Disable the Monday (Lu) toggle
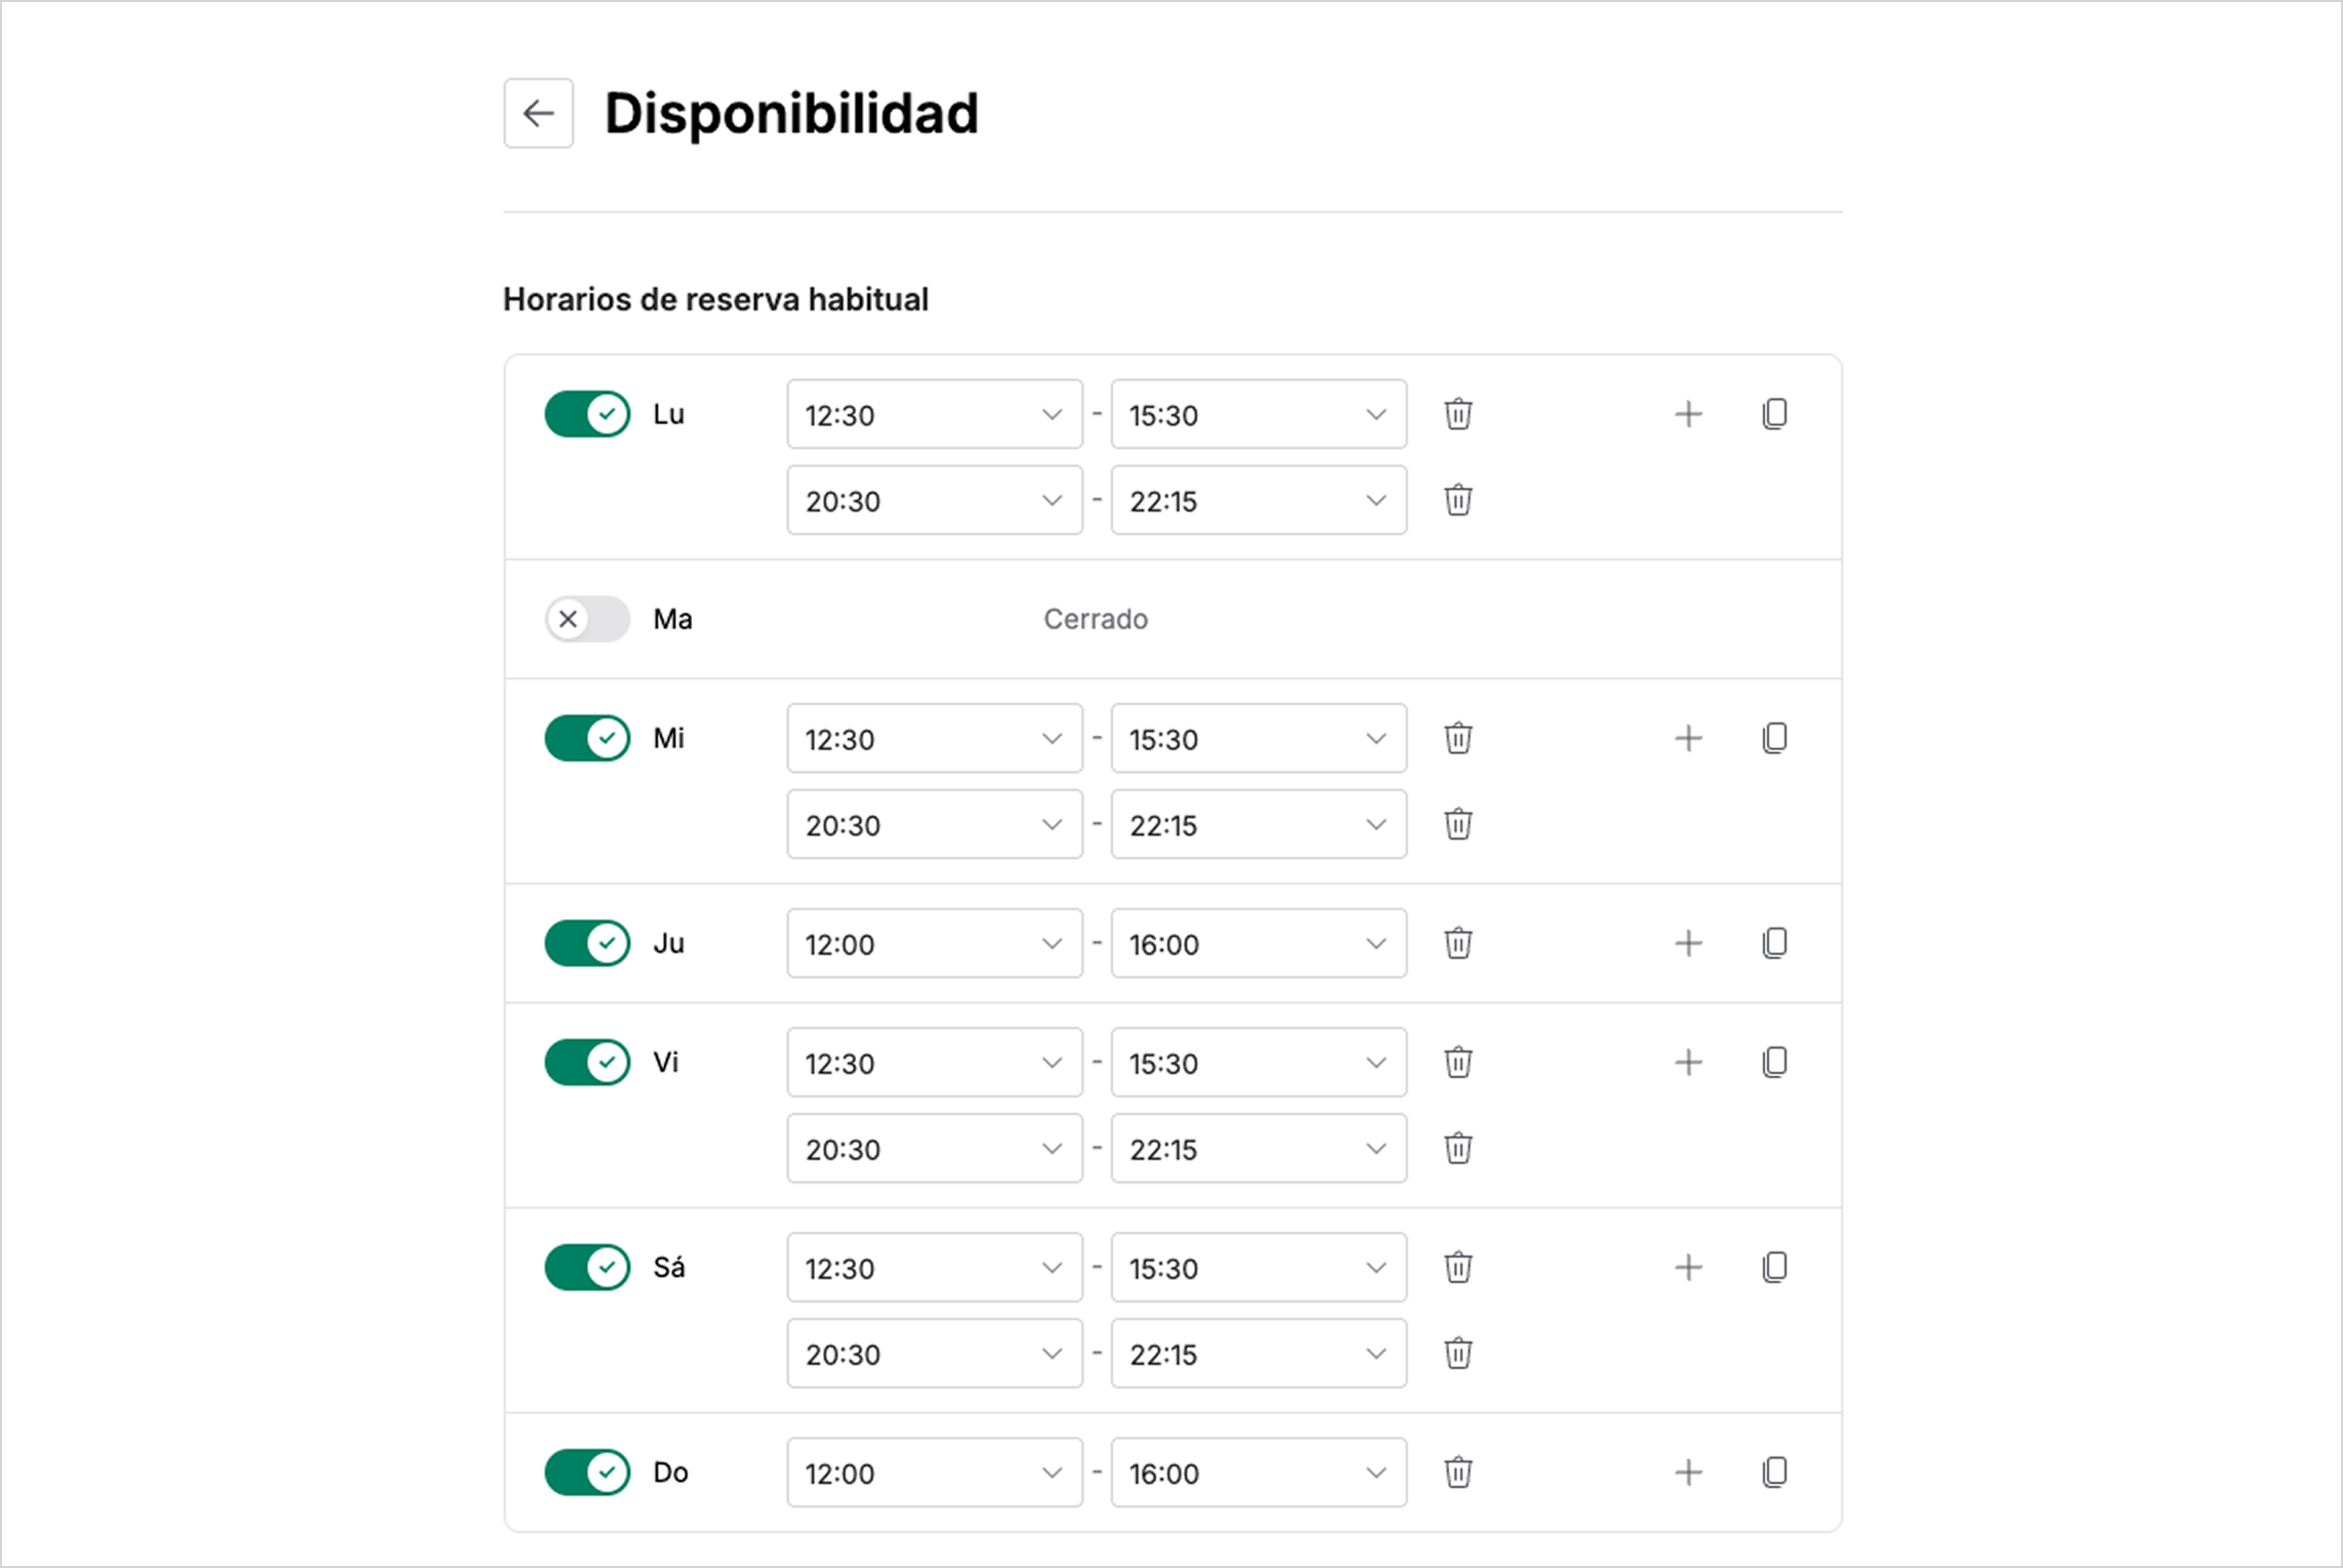This screenshot has height=1568, width=2343. (x=587, y=414)
